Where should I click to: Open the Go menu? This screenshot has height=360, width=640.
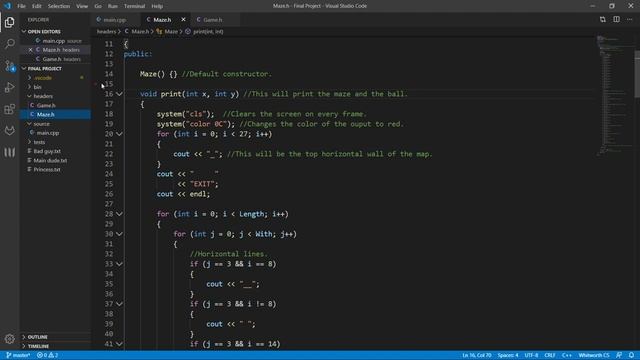98,6
